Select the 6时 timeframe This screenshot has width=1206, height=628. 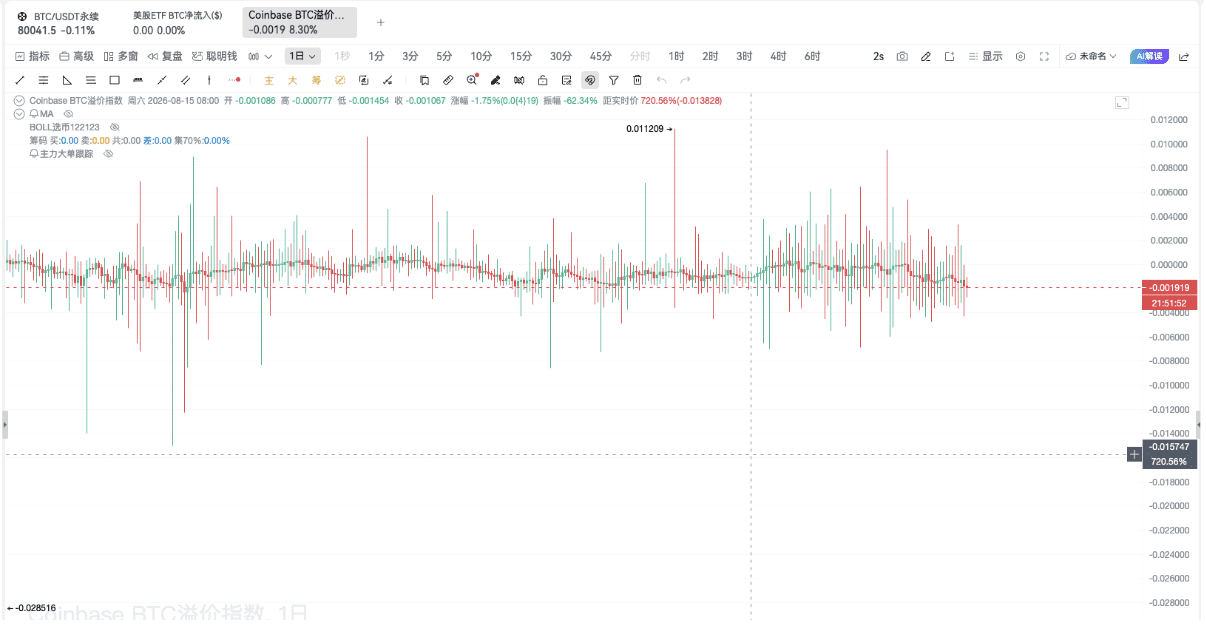tap(812, 57)
